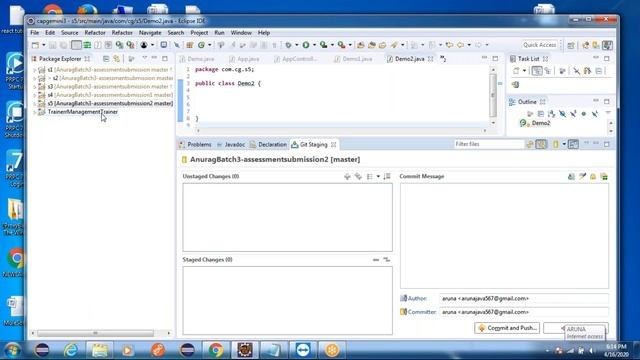Open the New wizard dropdown arrow

pos(43,45)
